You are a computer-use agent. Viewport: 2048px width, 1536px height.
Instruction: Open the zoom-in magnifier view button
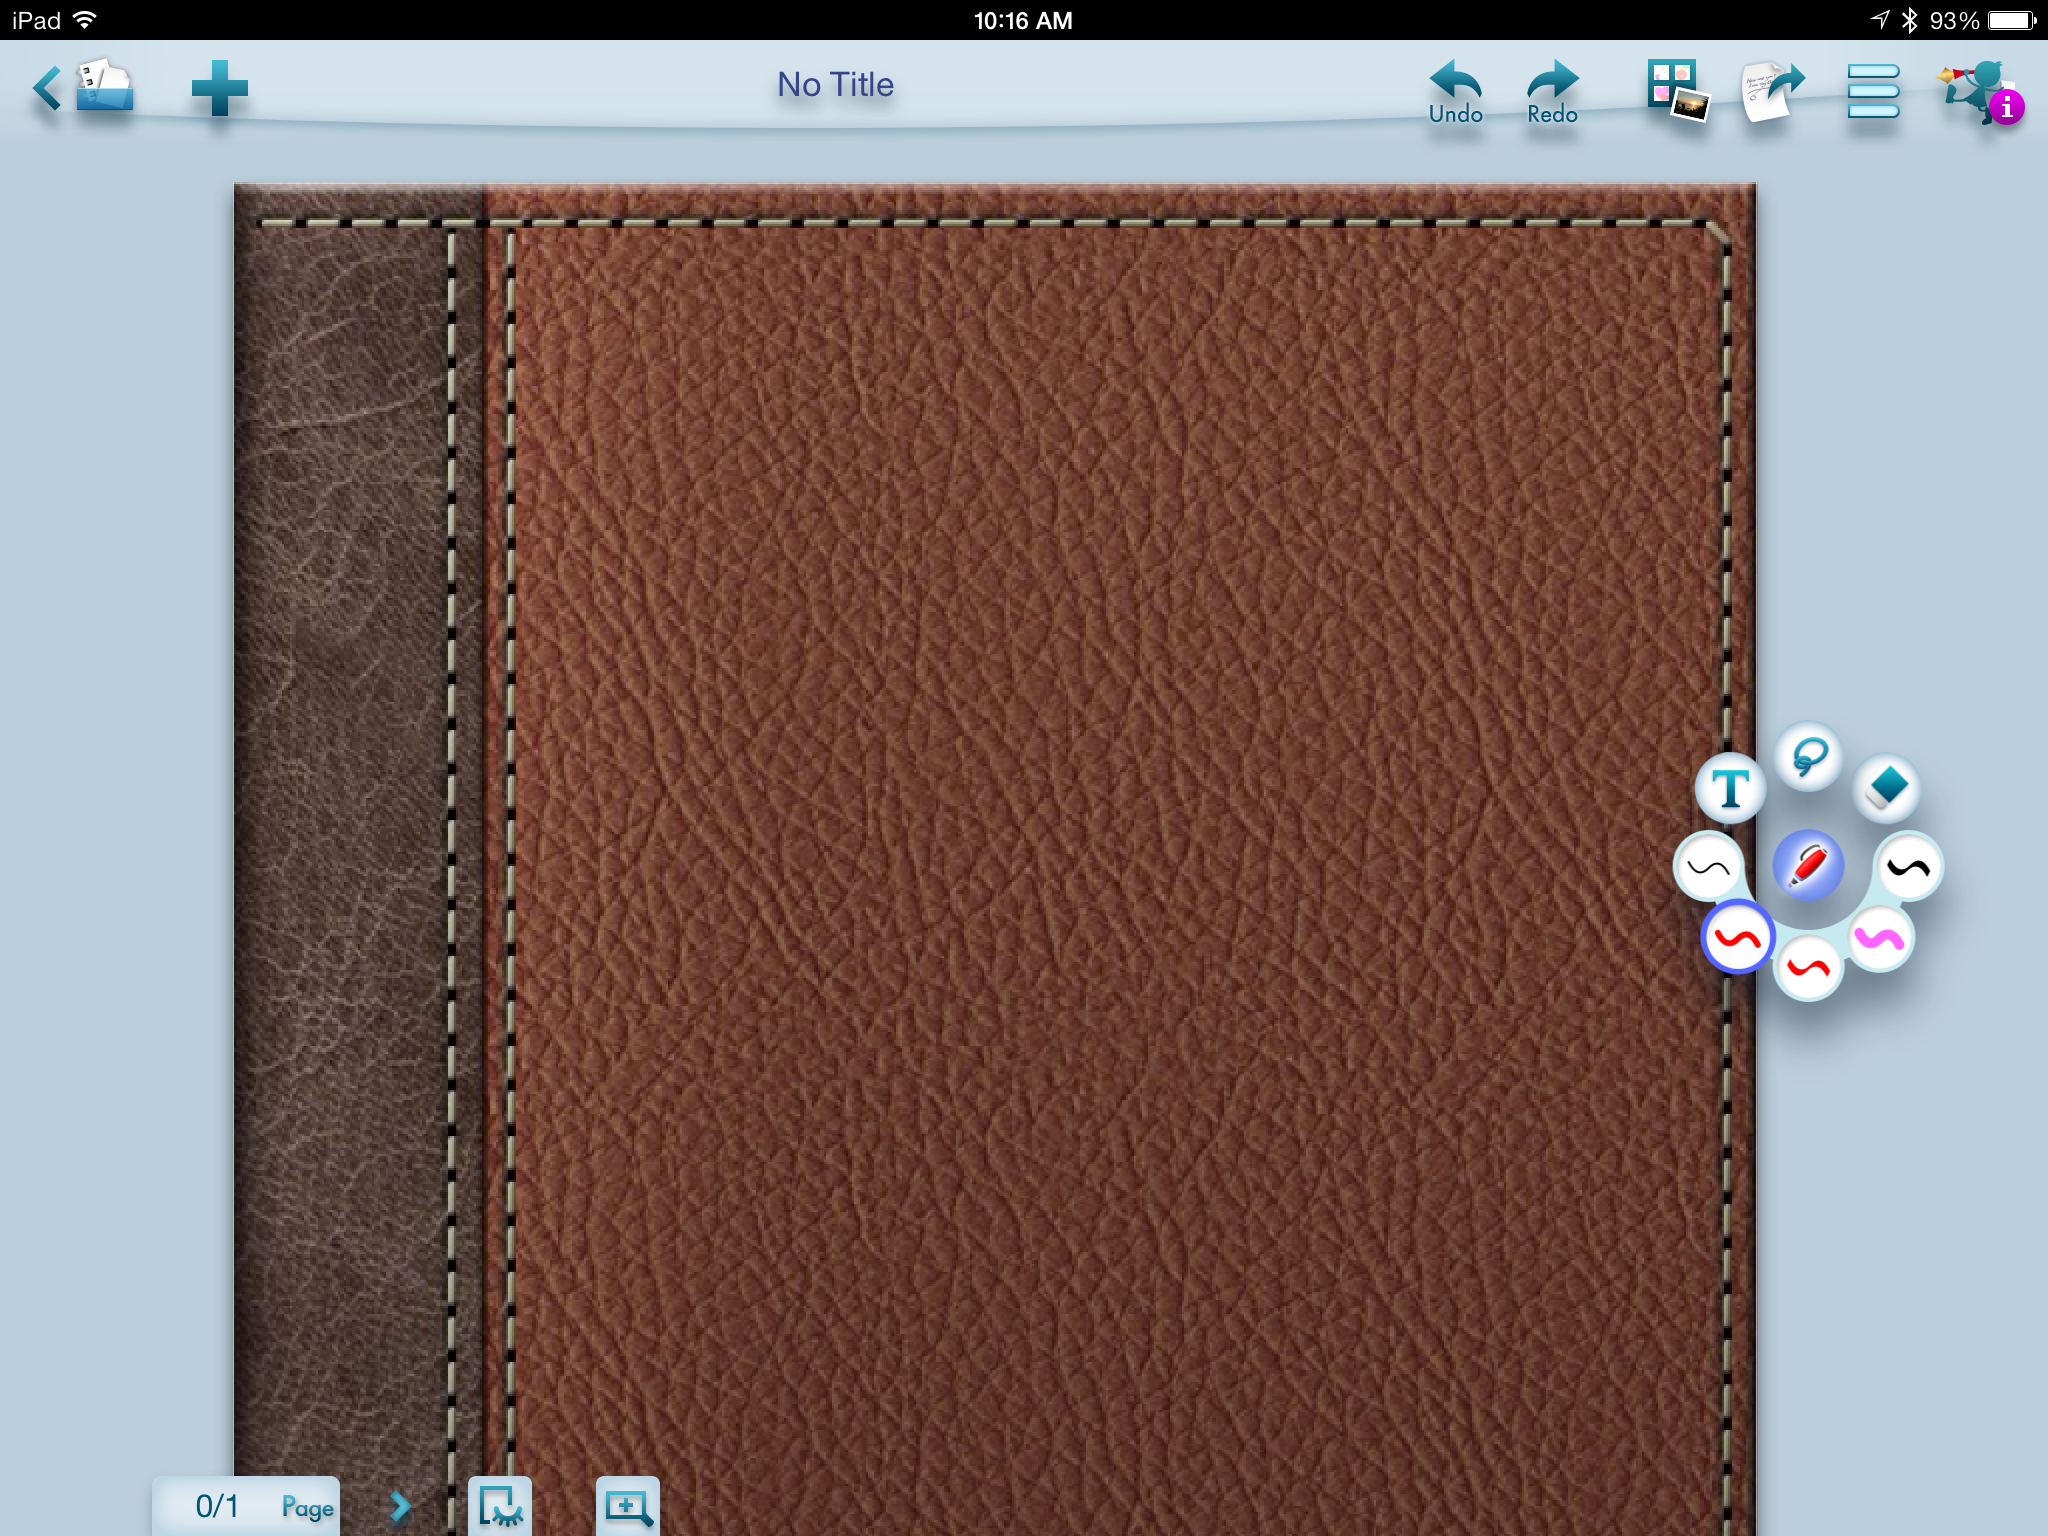[x=628, y=1506]
